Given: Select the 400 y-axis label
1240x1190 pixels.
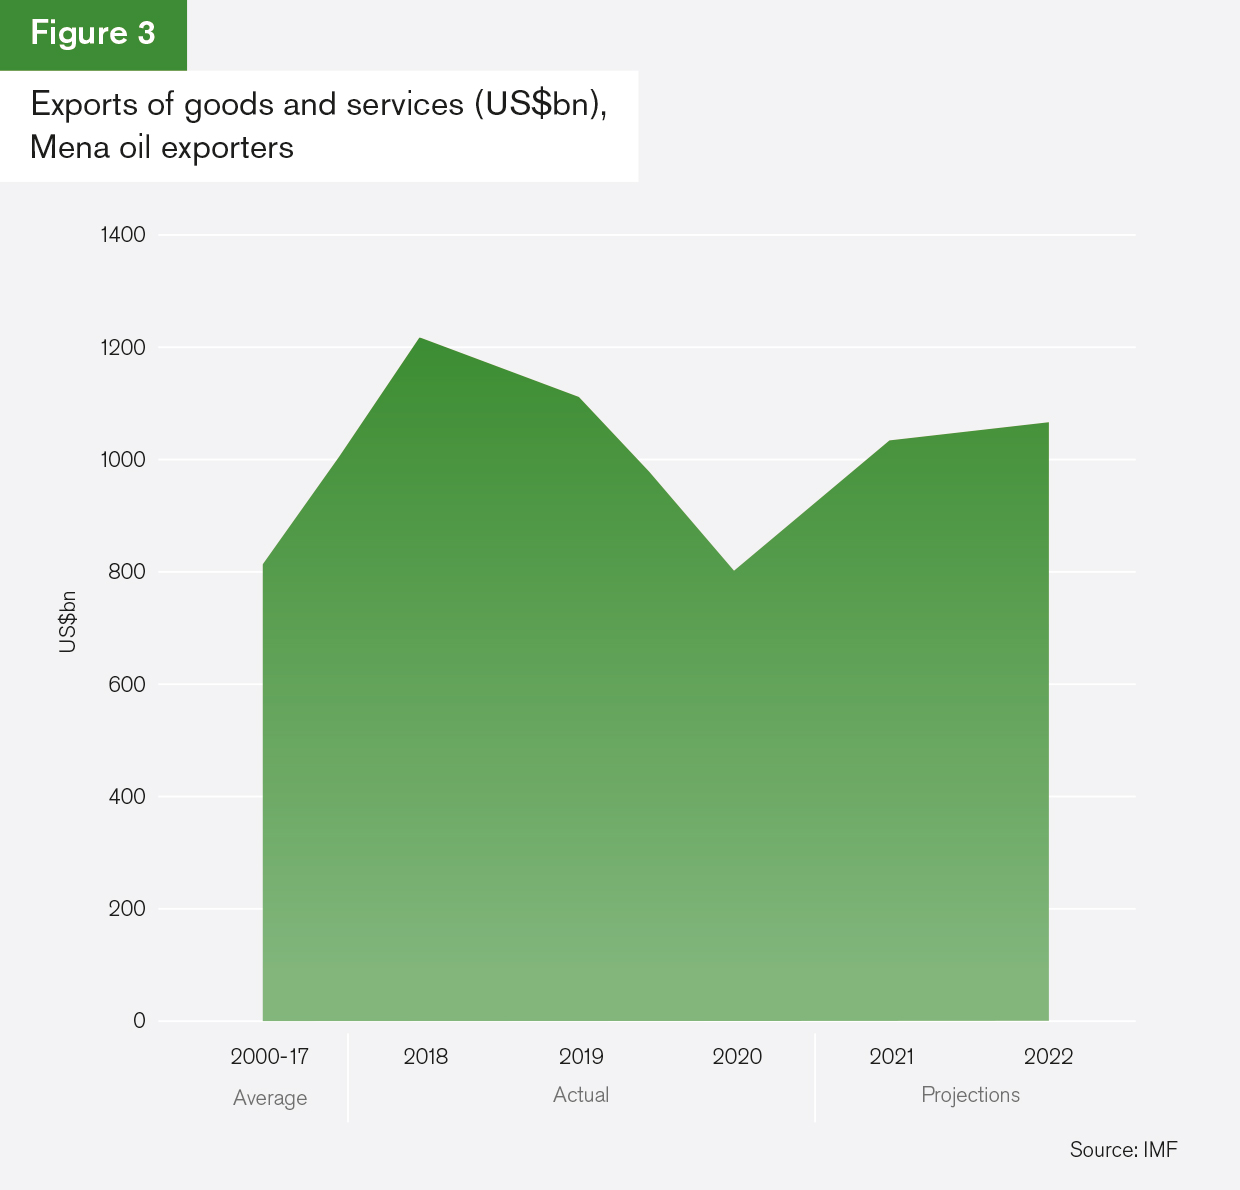Looking at the screenshot, I should (x=128, y=797).
